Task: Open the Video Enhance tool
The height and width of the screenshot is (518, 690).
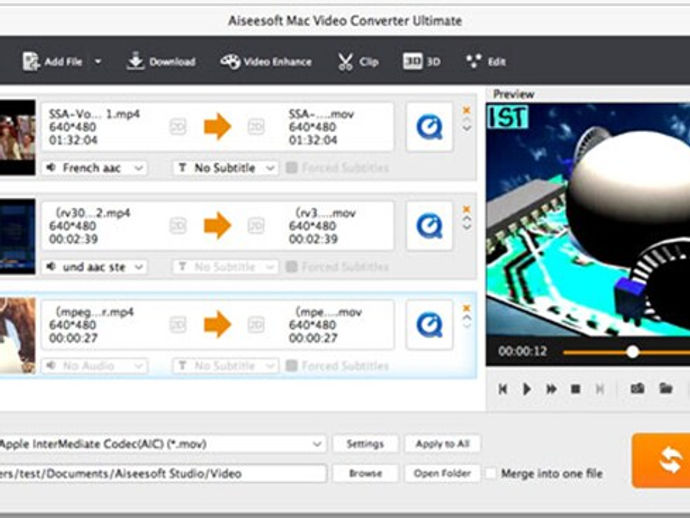Action: click(x=266, y=62)
